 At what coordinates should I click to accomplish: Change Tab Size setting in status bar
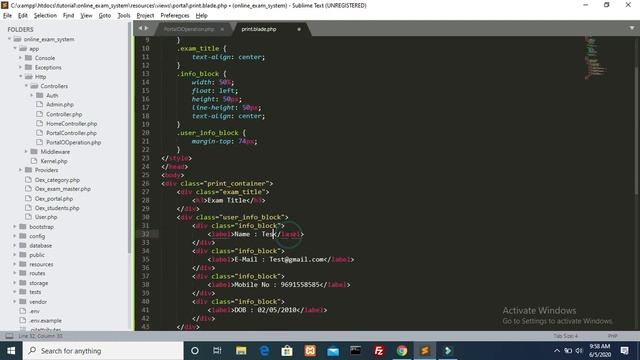click(x=565, y=336)
